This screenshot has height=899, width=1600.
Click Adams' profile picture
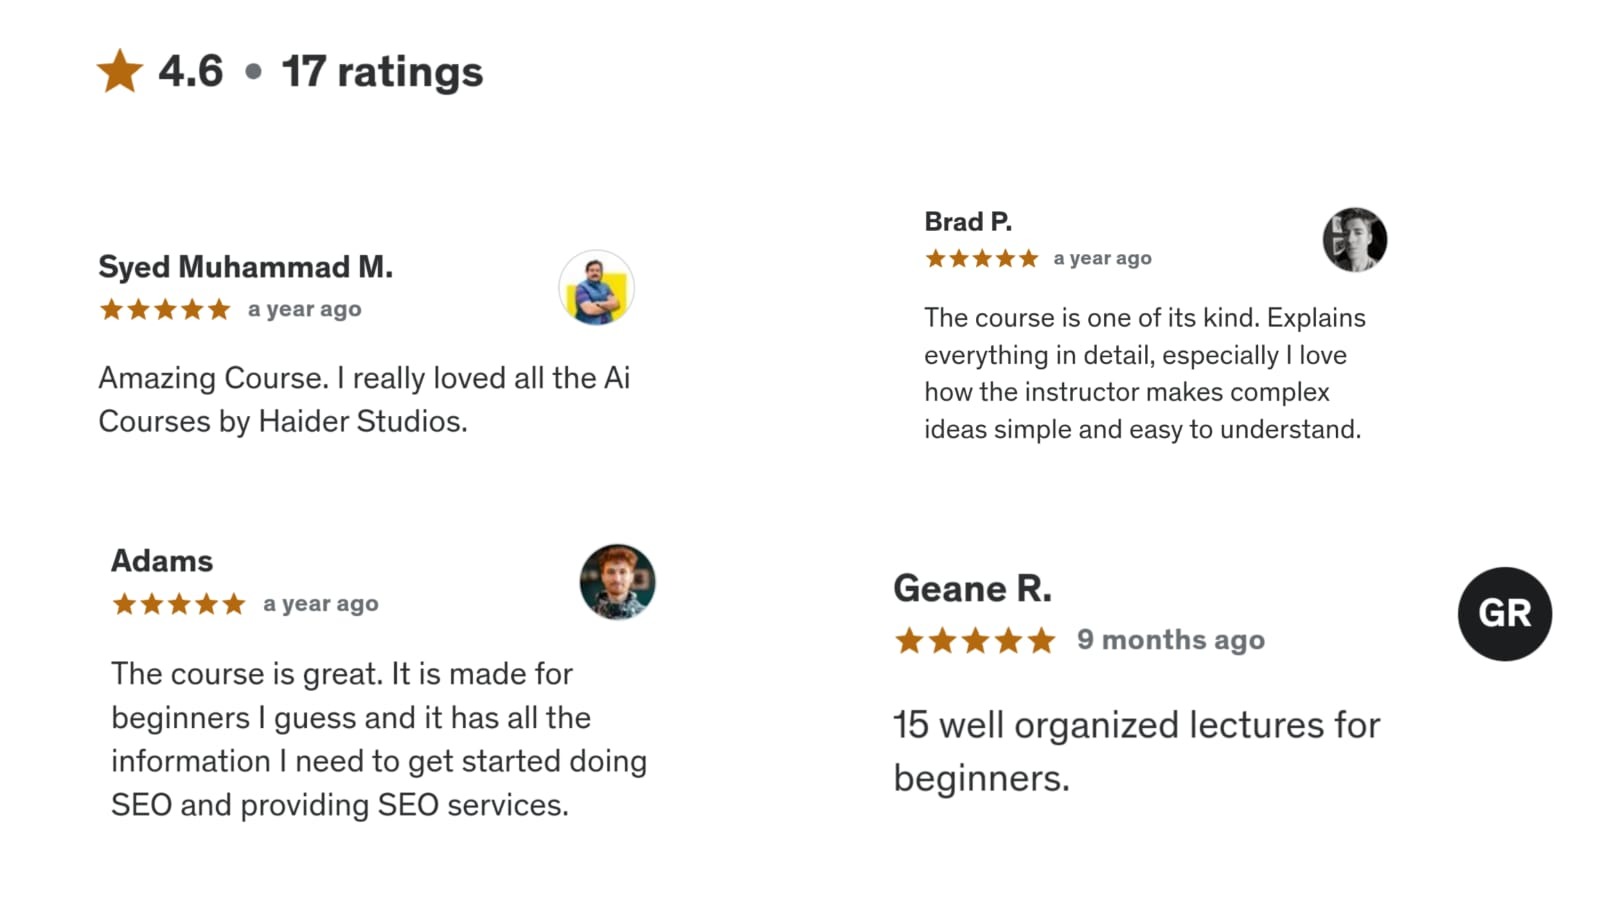point(617,582)
